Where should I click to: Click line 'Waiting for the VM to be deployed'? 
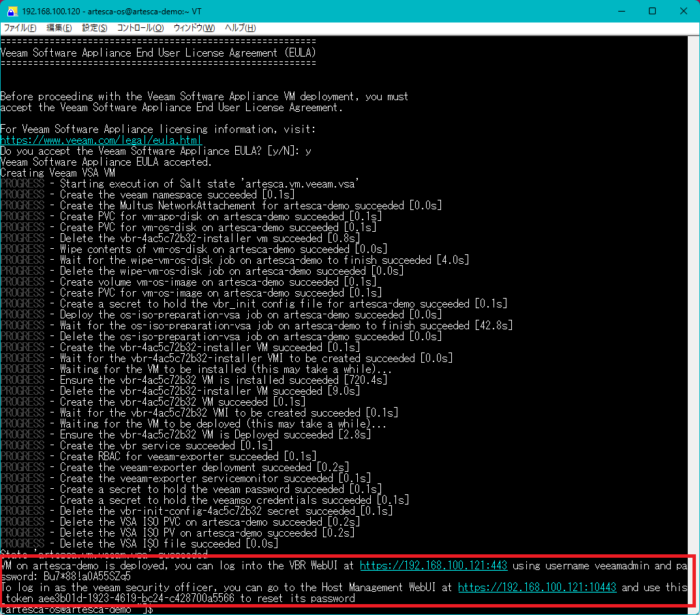pyautogui.click(x=193, y=424)
